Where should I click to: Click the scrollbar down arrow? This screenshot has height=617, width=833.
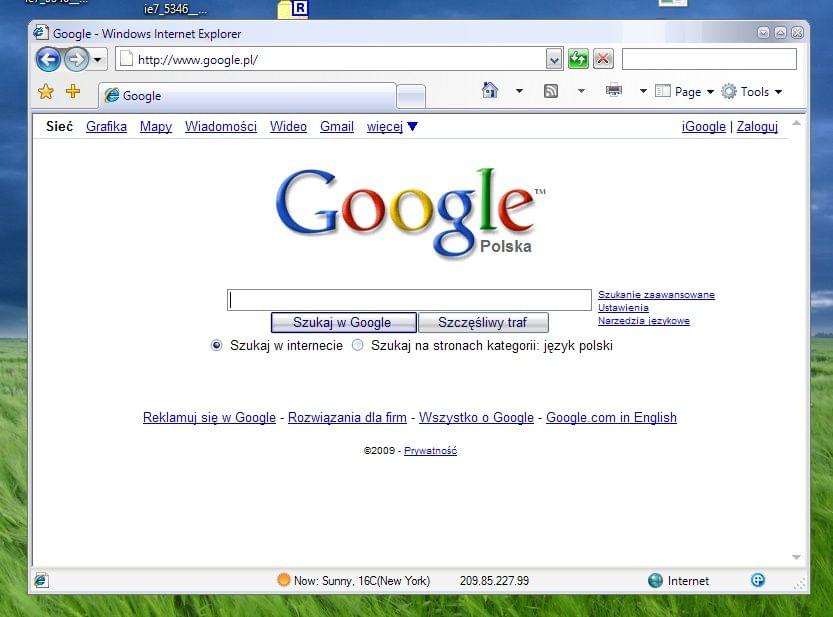[796, 557]
